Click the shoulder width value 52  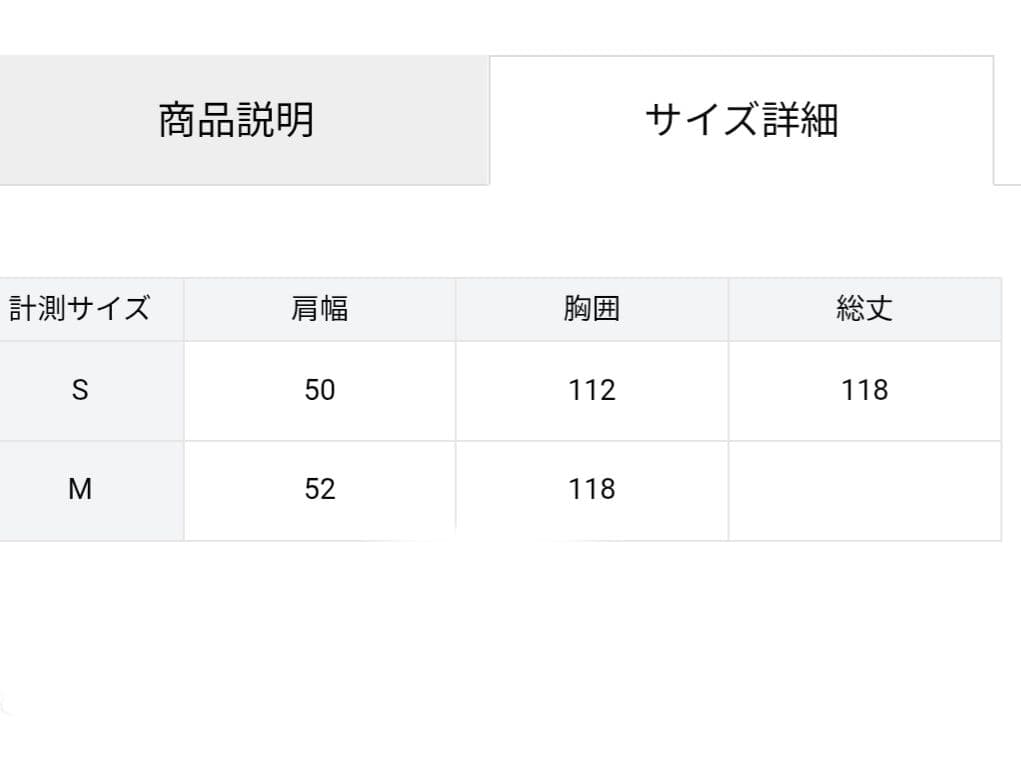point(319,489)
